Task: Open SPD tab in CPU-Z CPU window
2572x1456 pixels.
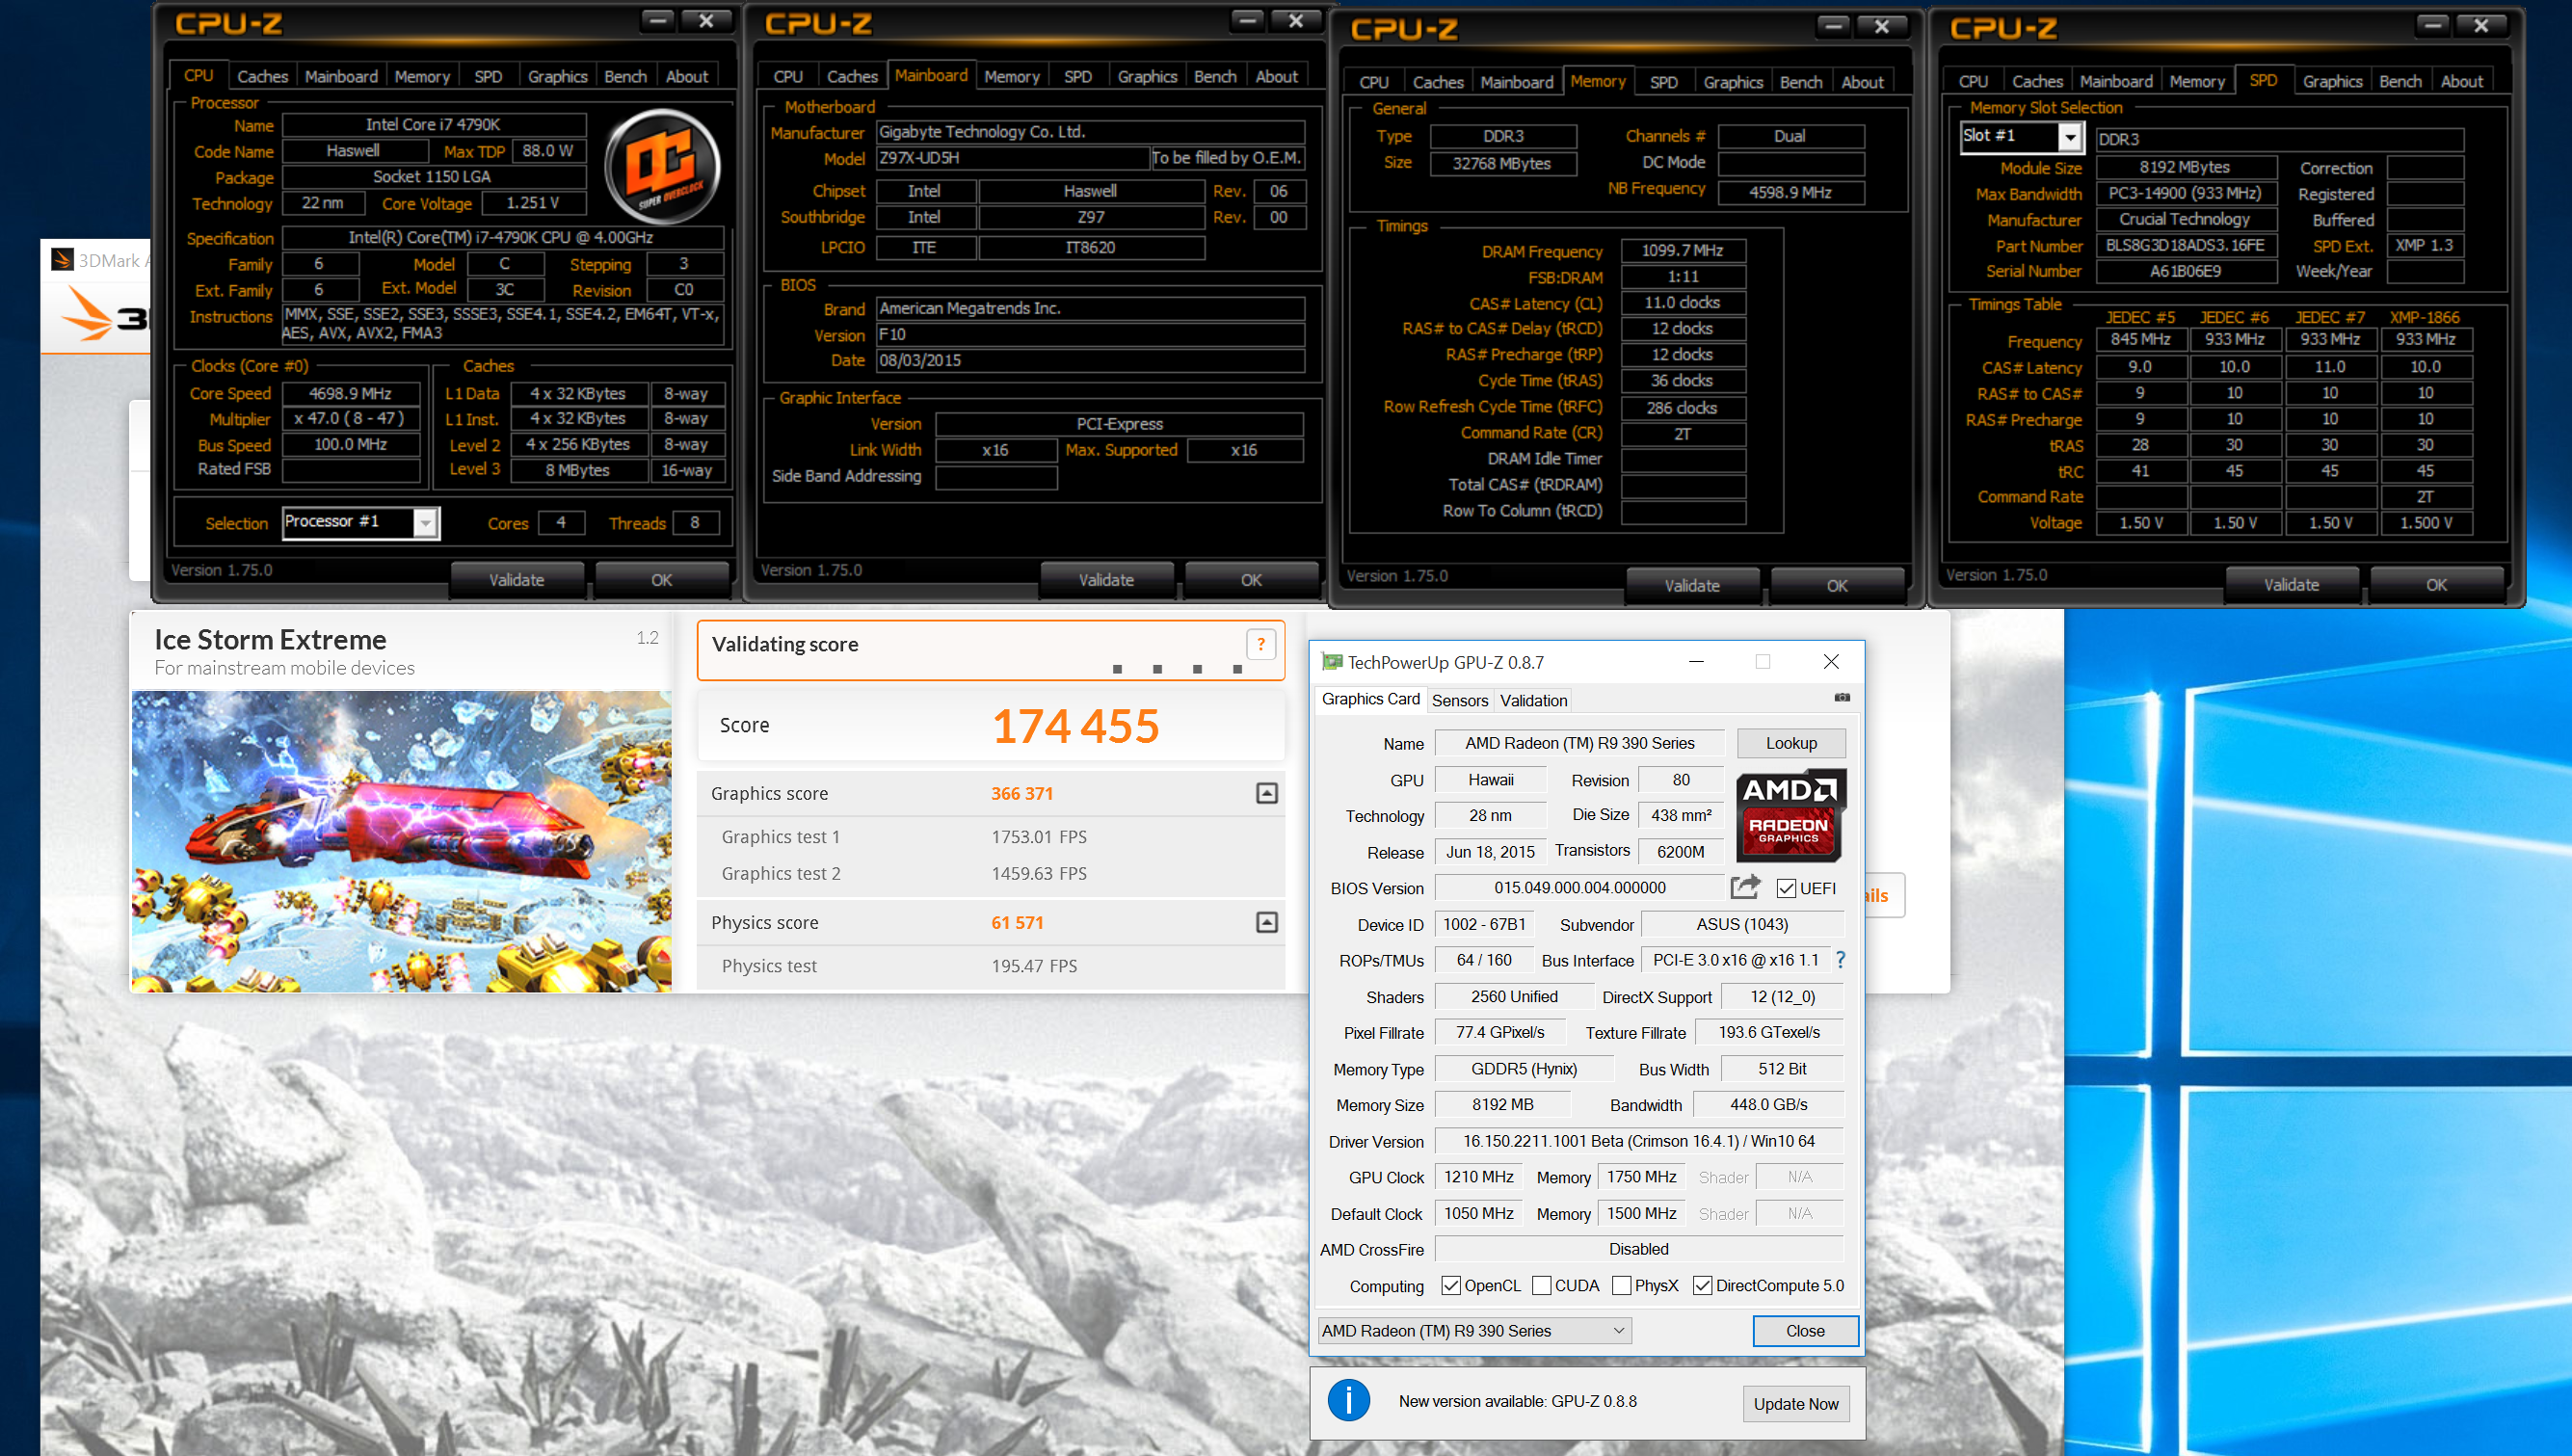Action: coord(488,76)
